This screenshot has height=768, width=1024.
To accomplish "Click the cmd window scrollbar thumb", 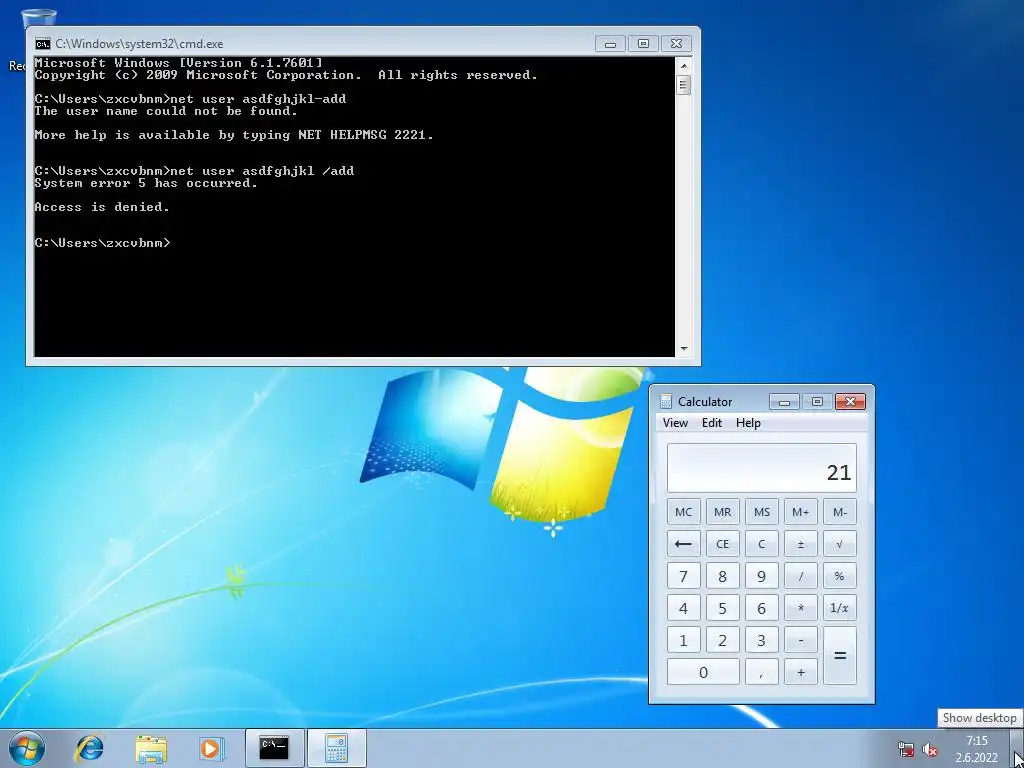I will click(x=684, y=85).
